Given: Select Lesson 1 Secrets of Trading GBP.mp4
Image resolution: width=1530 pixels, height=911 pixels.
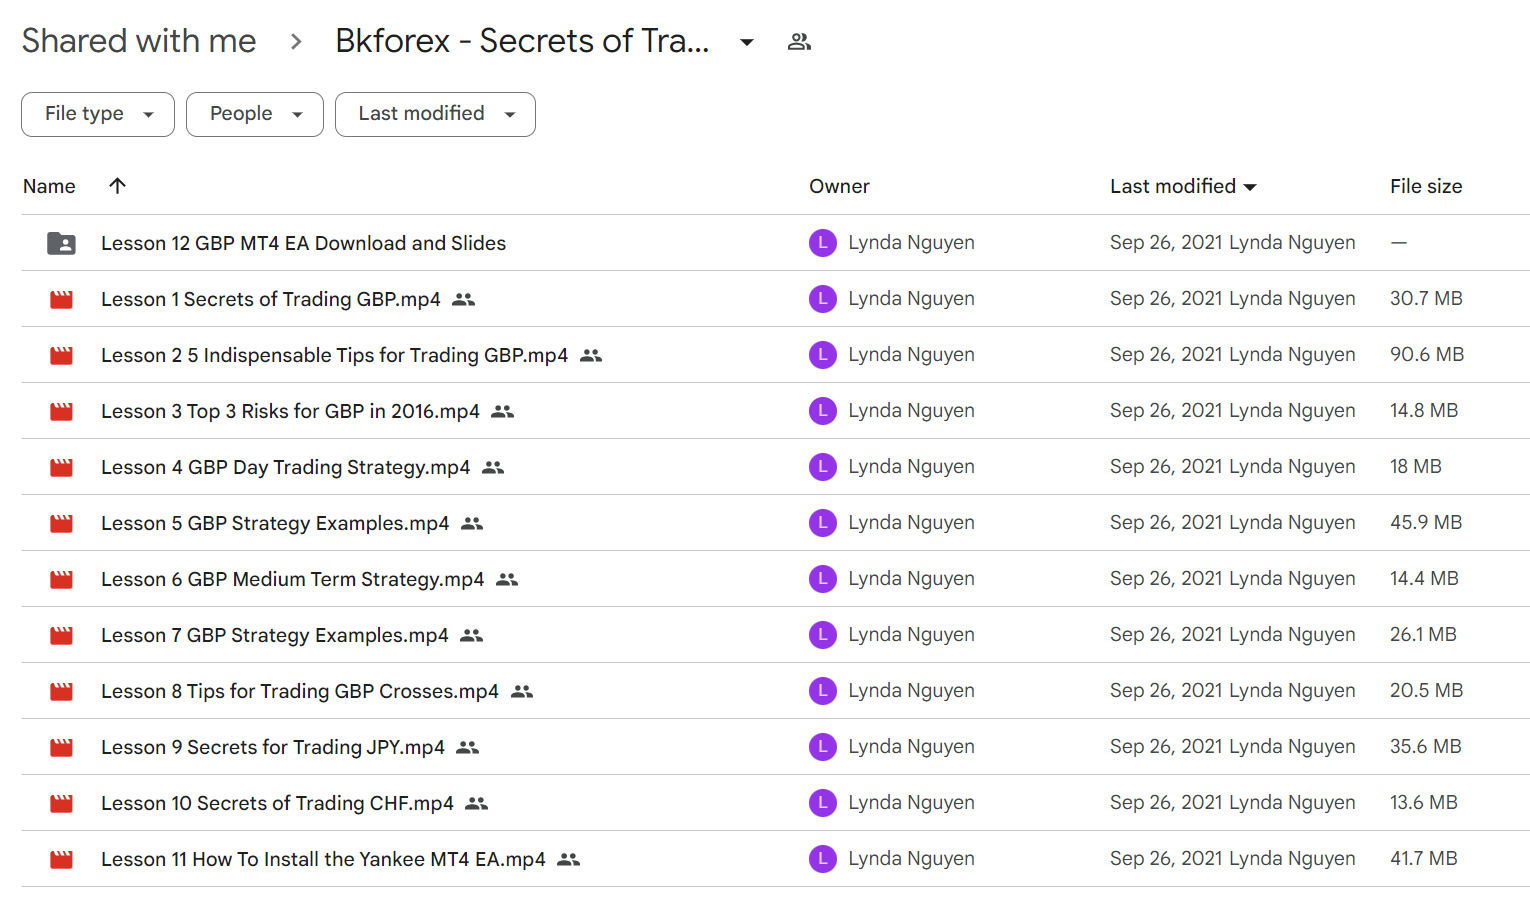Looking at the screenshot, I should (x=271, y=299).
